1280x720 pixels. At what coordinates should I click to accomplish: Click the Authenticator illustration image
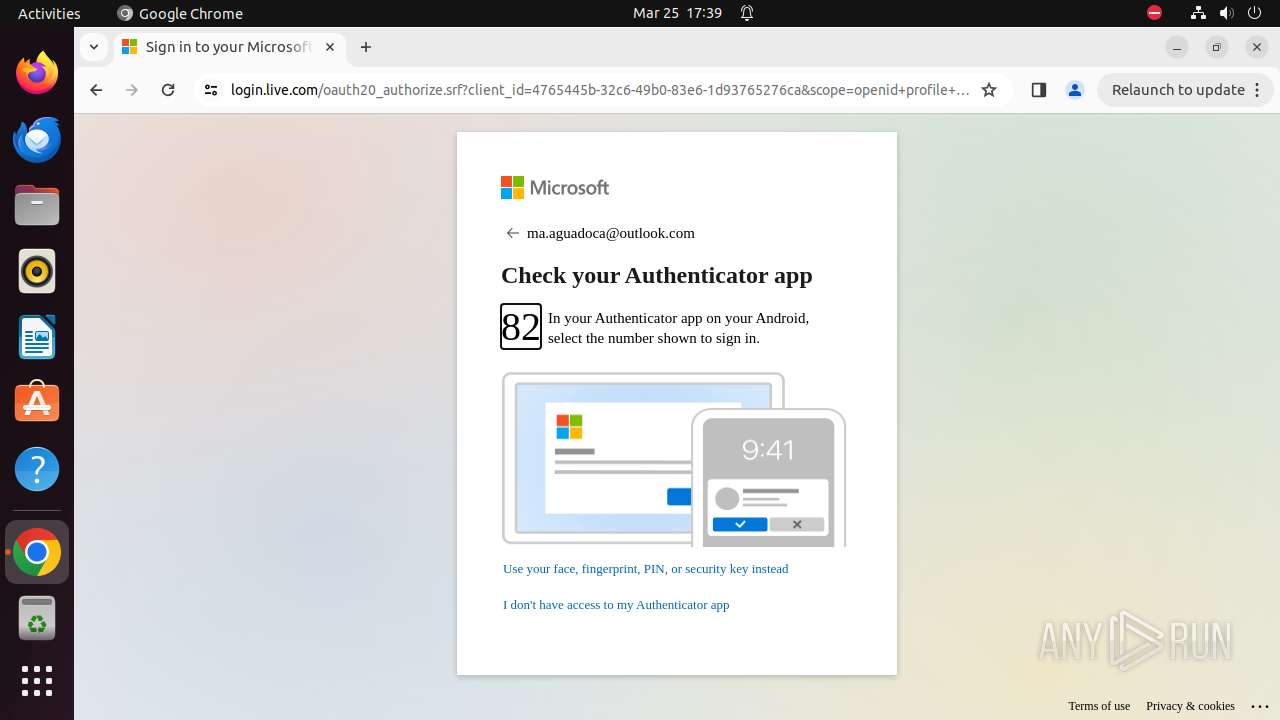pyautogui.click(x=674, y=459)
